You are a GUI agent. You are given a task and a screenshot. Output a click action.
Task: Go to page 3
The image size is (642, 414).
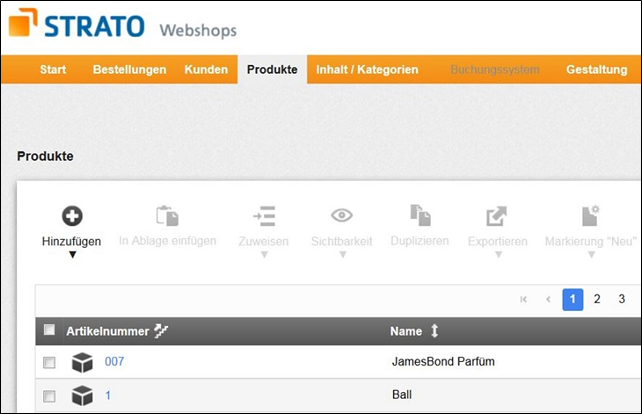click(x=622, y=299)
